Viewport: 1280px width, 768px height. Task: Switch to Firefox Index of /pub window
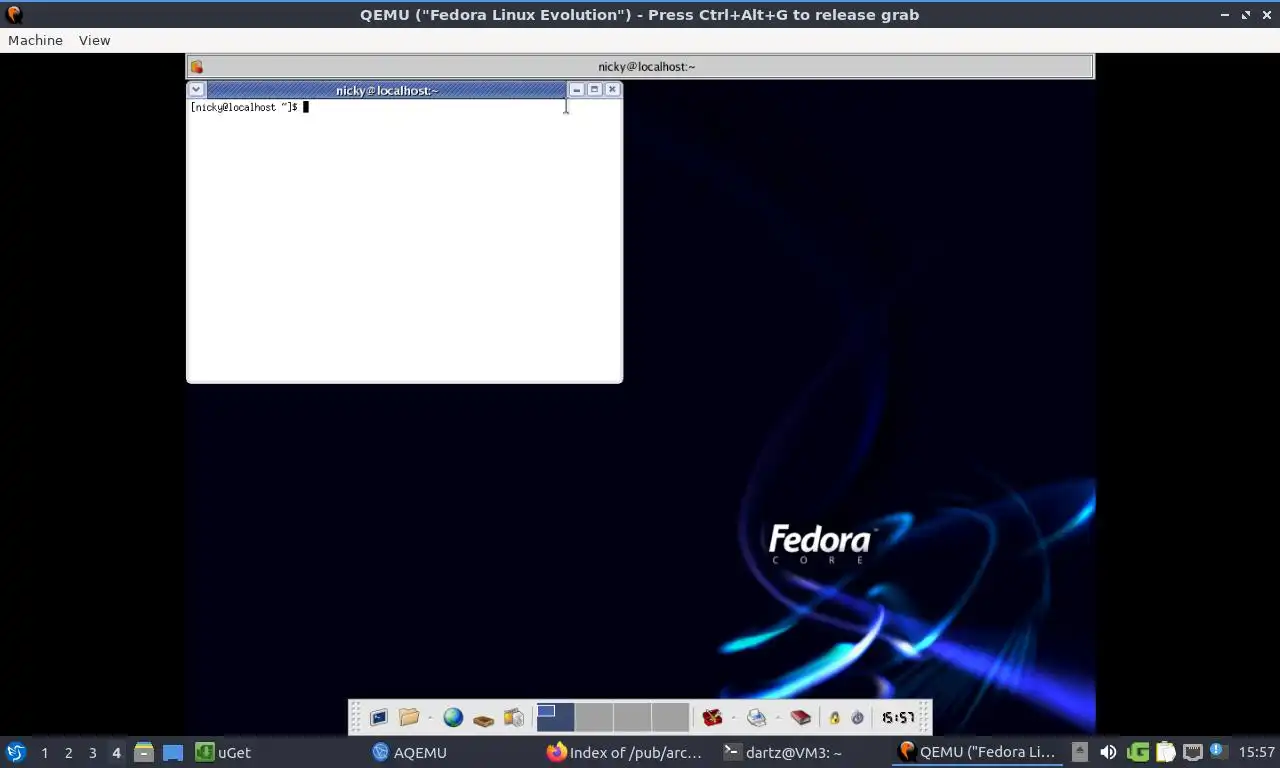625,752
